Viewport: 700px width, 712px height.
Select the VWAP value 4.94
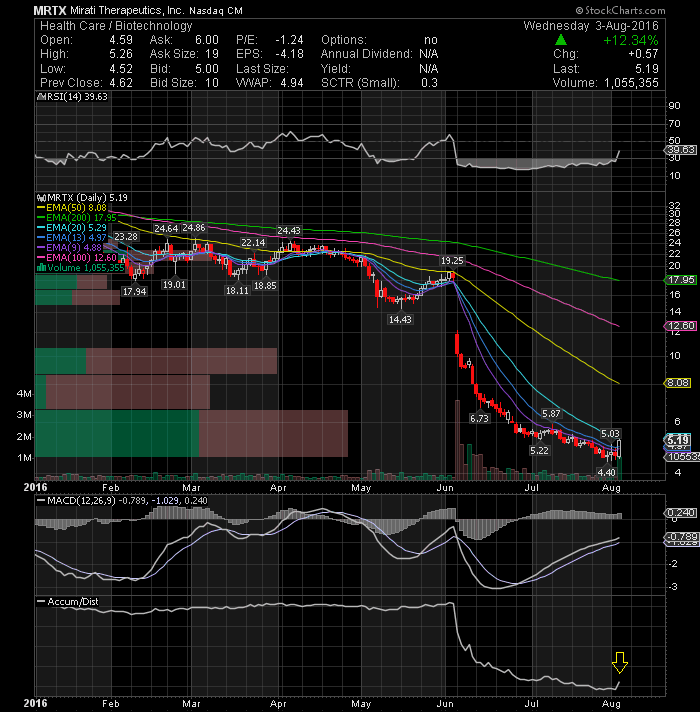[292, 83]
